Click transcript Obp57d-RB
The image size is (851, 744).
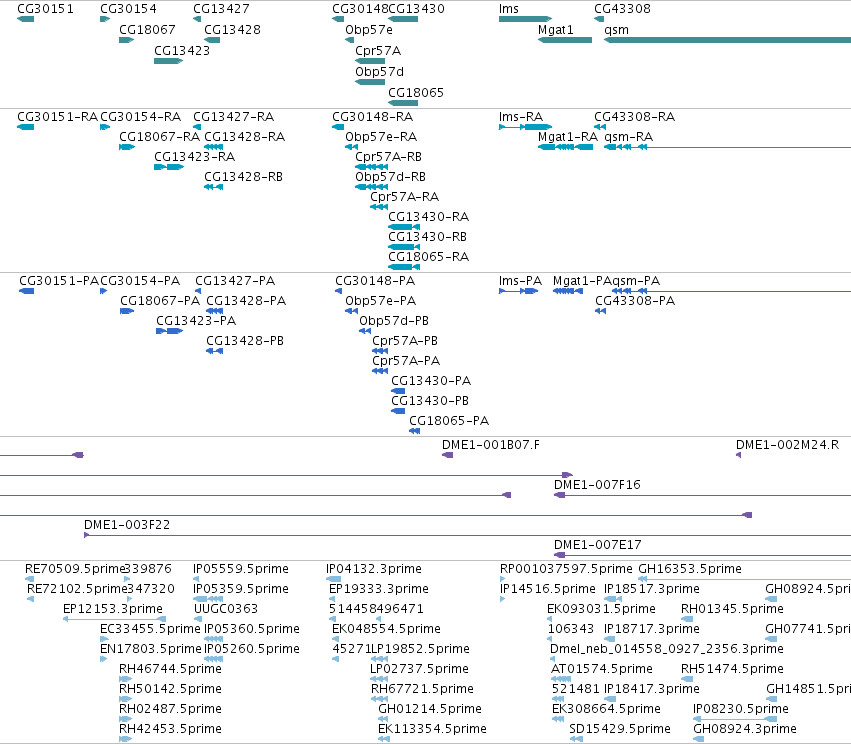(371, 187)
